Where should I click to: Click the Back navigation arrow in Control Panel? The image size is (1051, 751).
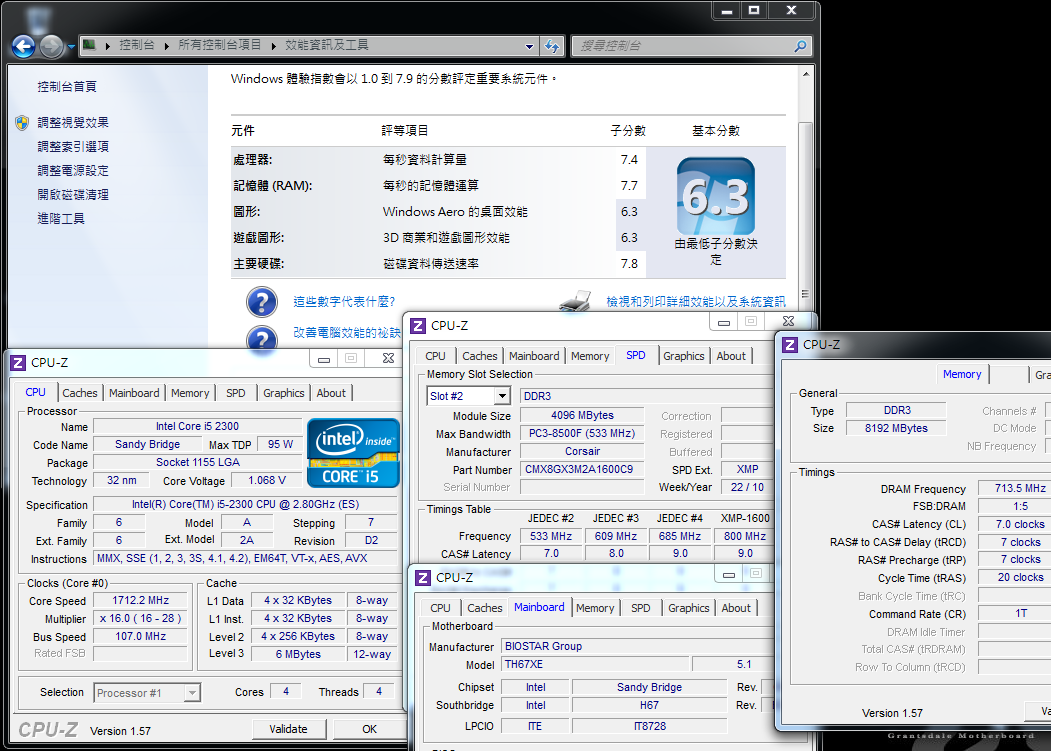click(23, 46)
